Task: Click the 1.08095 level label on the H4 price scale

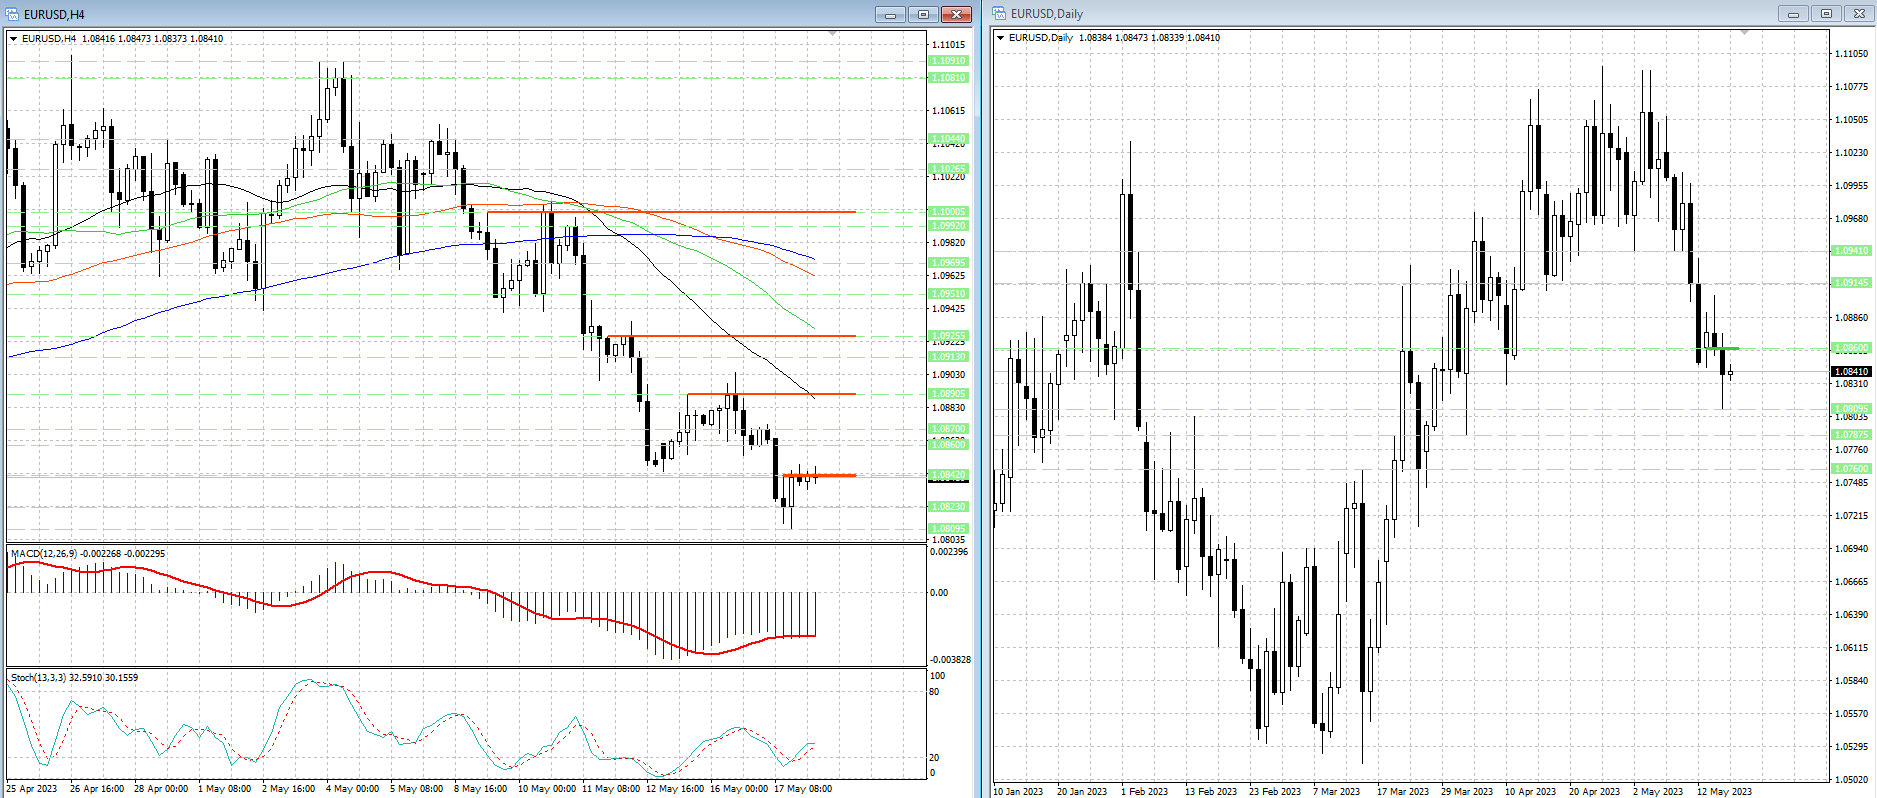Action: coord(949,529)
